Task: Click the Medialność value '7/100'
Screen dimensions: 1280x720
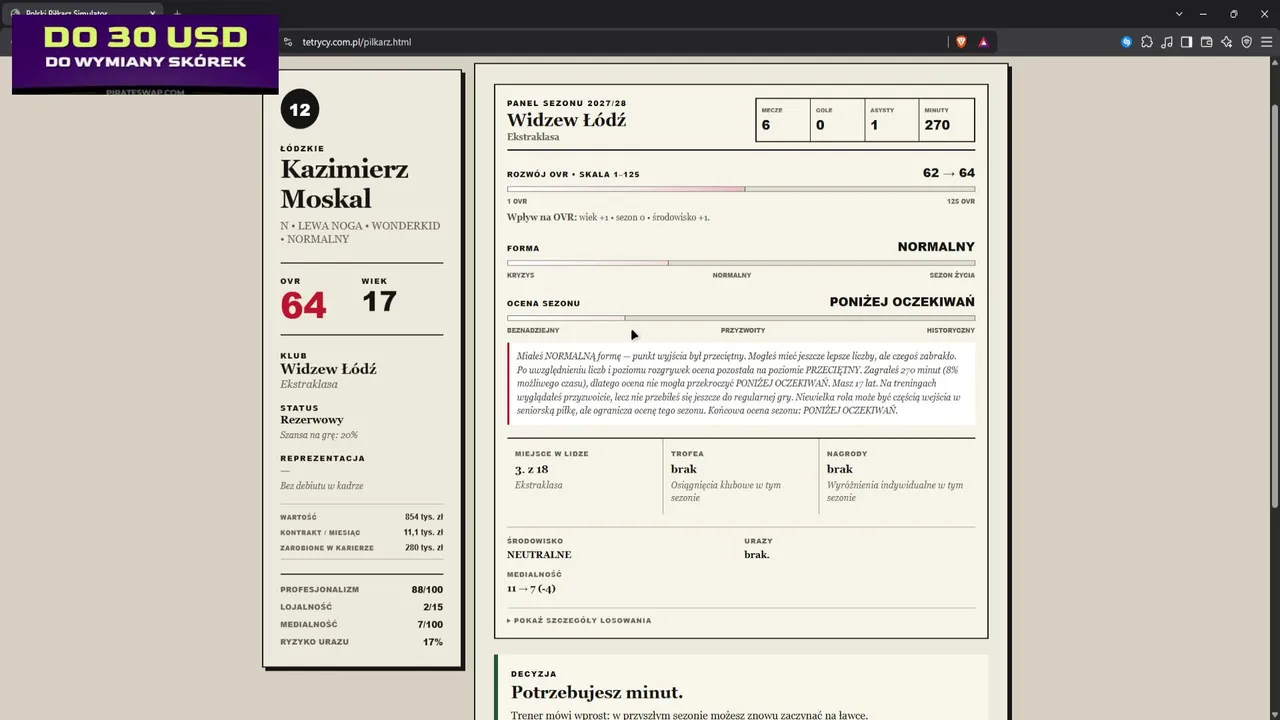Action: pos(430,625)
